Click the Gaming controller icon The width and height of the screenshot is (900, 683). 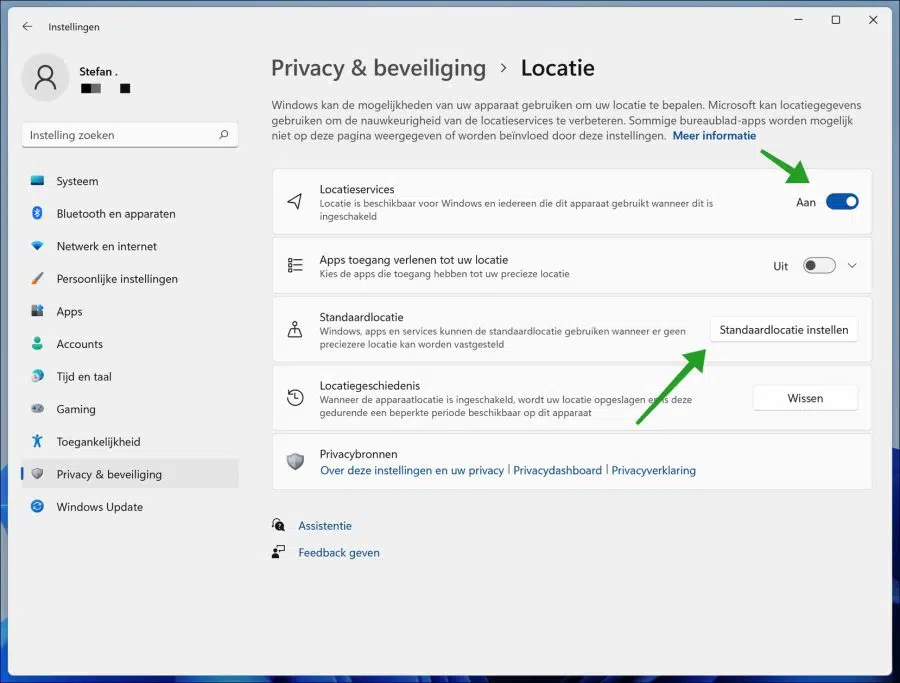tap(37, 409)
